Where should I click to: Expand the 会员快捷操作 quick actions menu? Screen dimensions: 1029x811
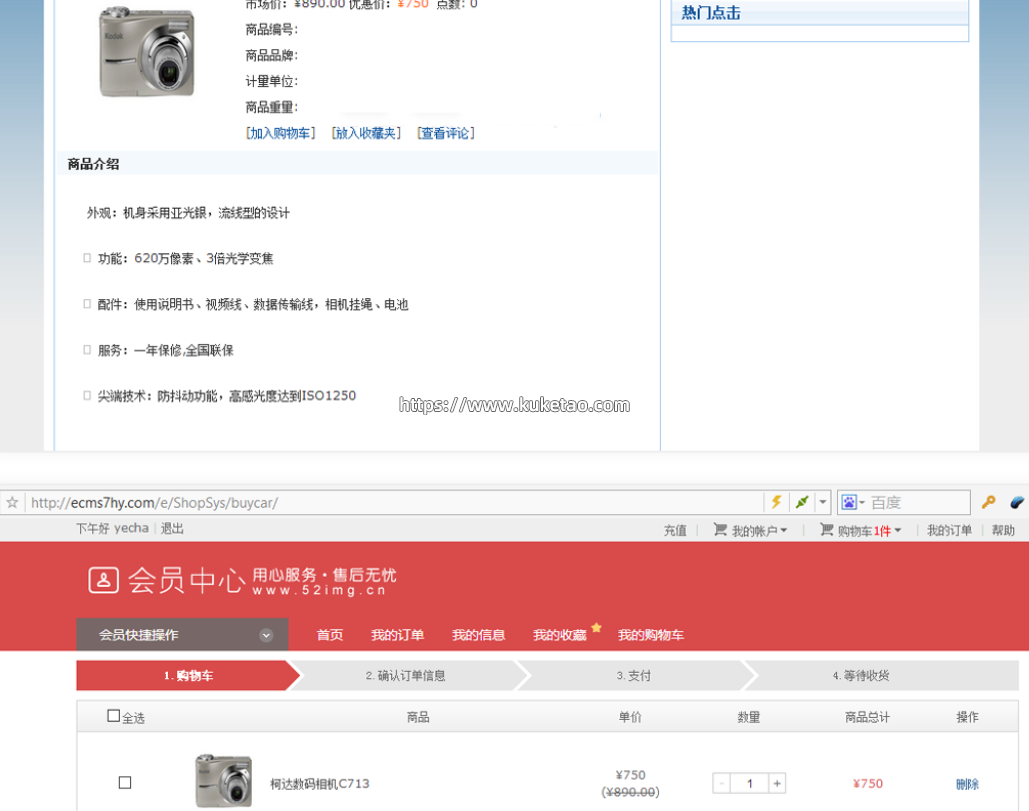(182, 634)
